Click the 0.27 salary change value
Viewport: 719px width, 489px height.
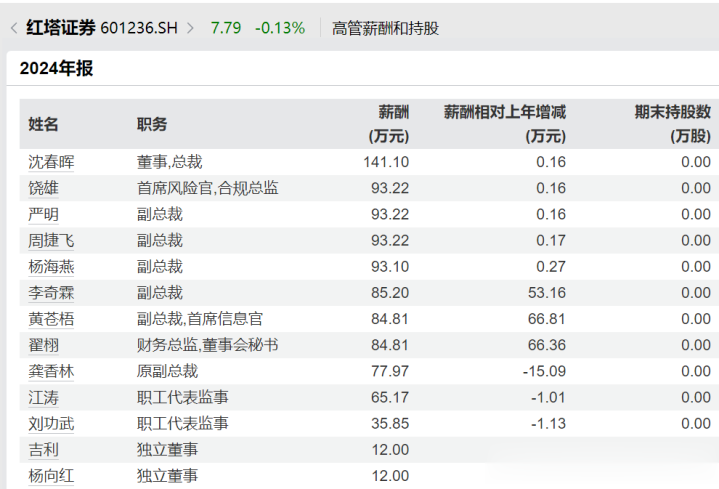pyautogui.click(x=551, y=267)
